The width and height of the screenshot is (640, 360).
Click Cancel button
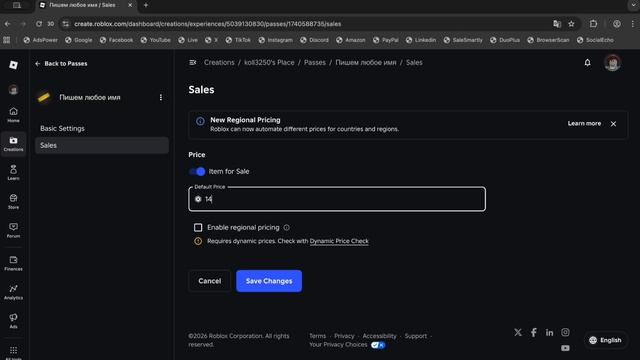(210, 281)
